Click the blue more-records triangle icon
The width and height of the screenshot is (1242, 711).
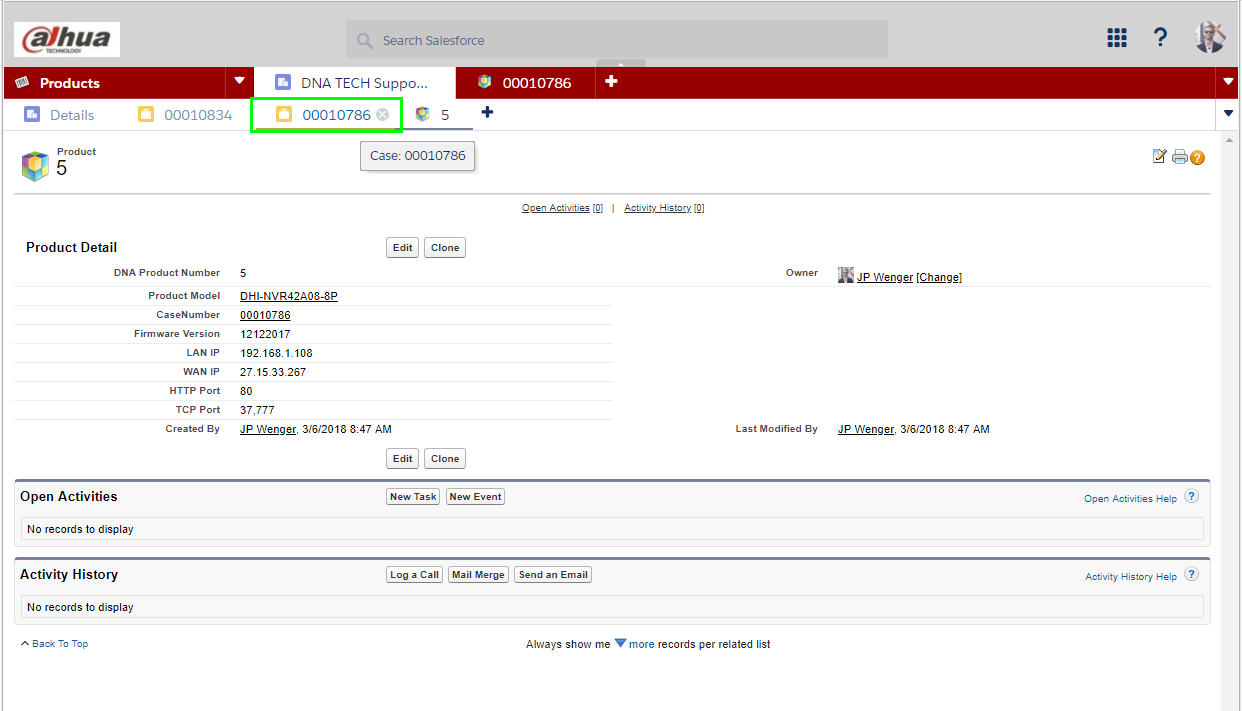coord(620,643)
